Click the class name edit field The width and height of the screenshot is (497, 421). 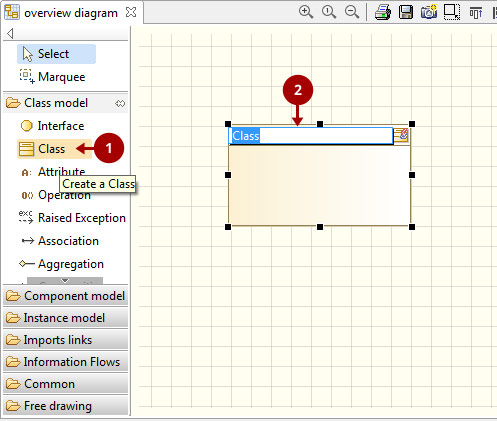pyautogui.click(x=311, y=136)
